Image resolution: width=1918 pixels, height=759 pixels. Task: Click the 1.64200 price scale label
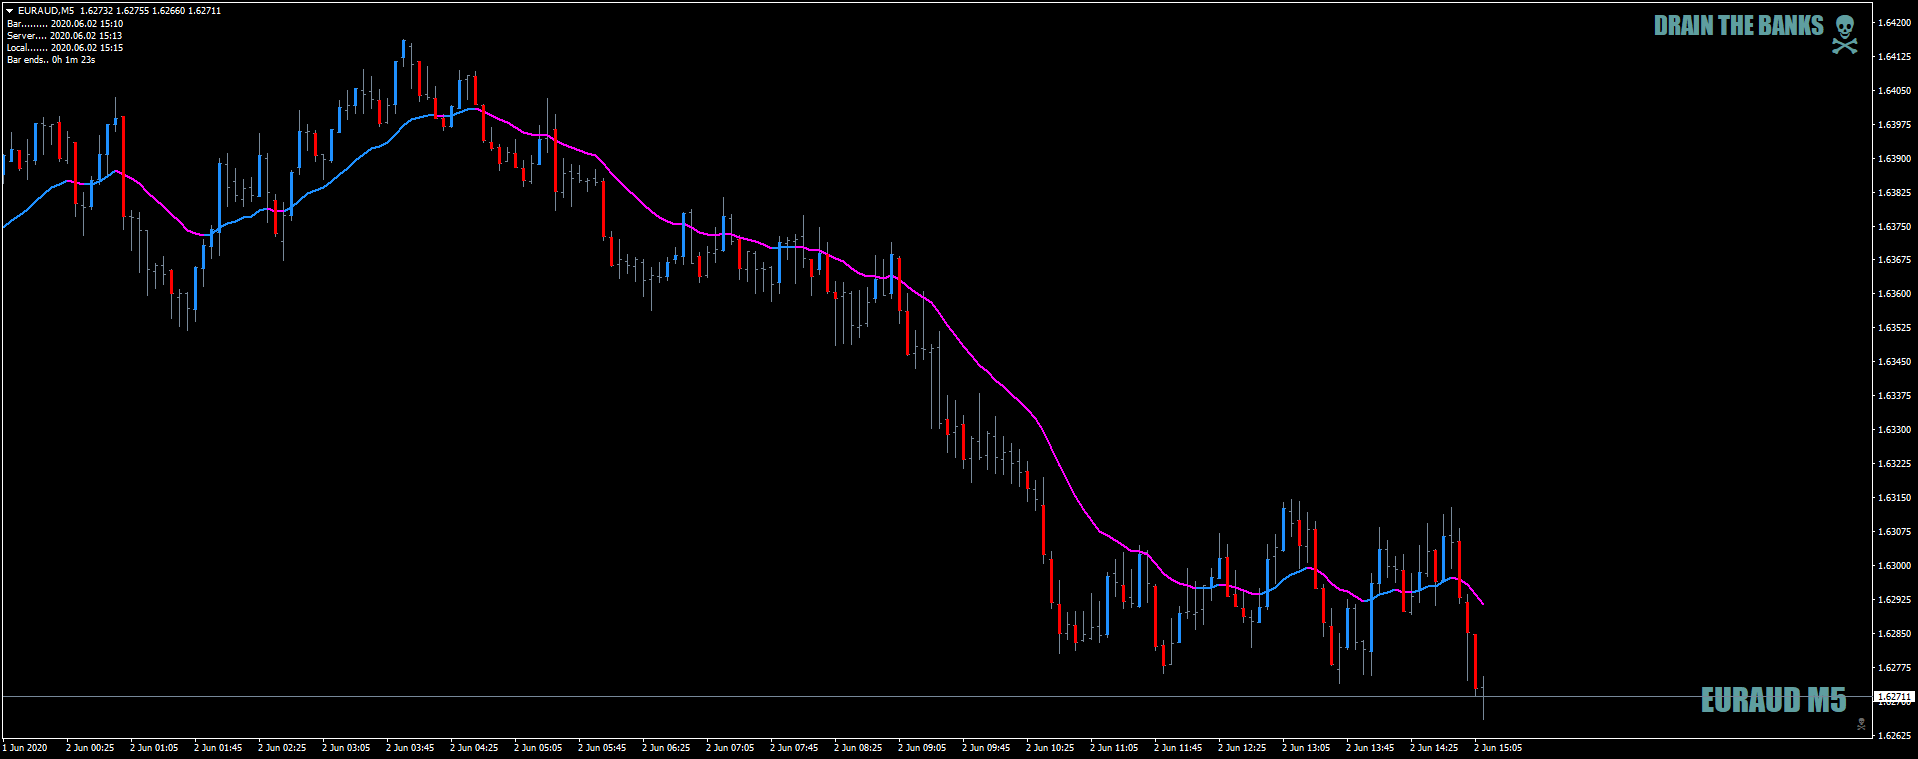[1894, 22]
